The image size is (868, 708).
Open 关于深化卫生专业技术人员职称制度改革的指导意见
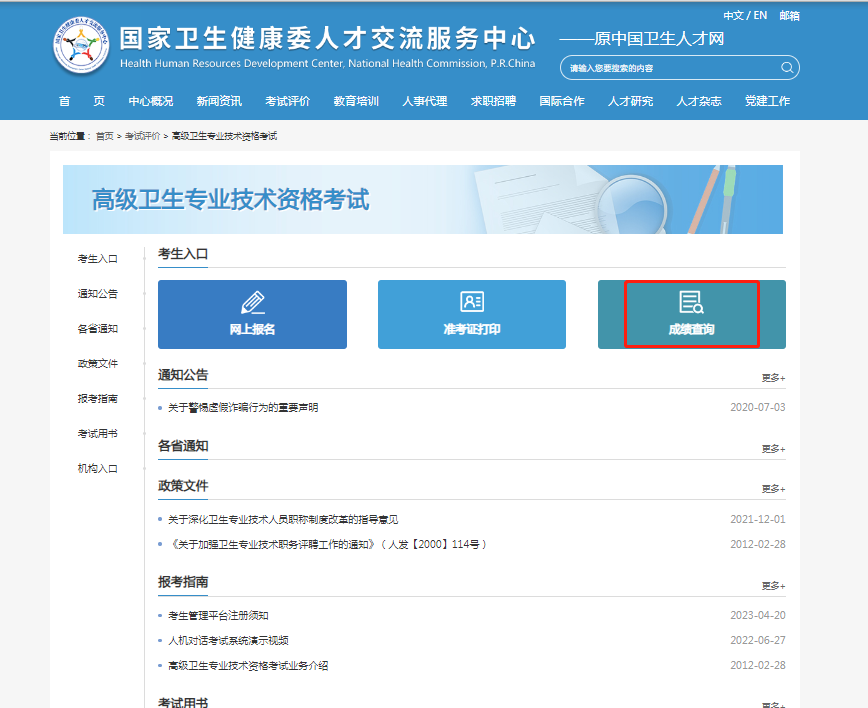(x=283, y=520)
